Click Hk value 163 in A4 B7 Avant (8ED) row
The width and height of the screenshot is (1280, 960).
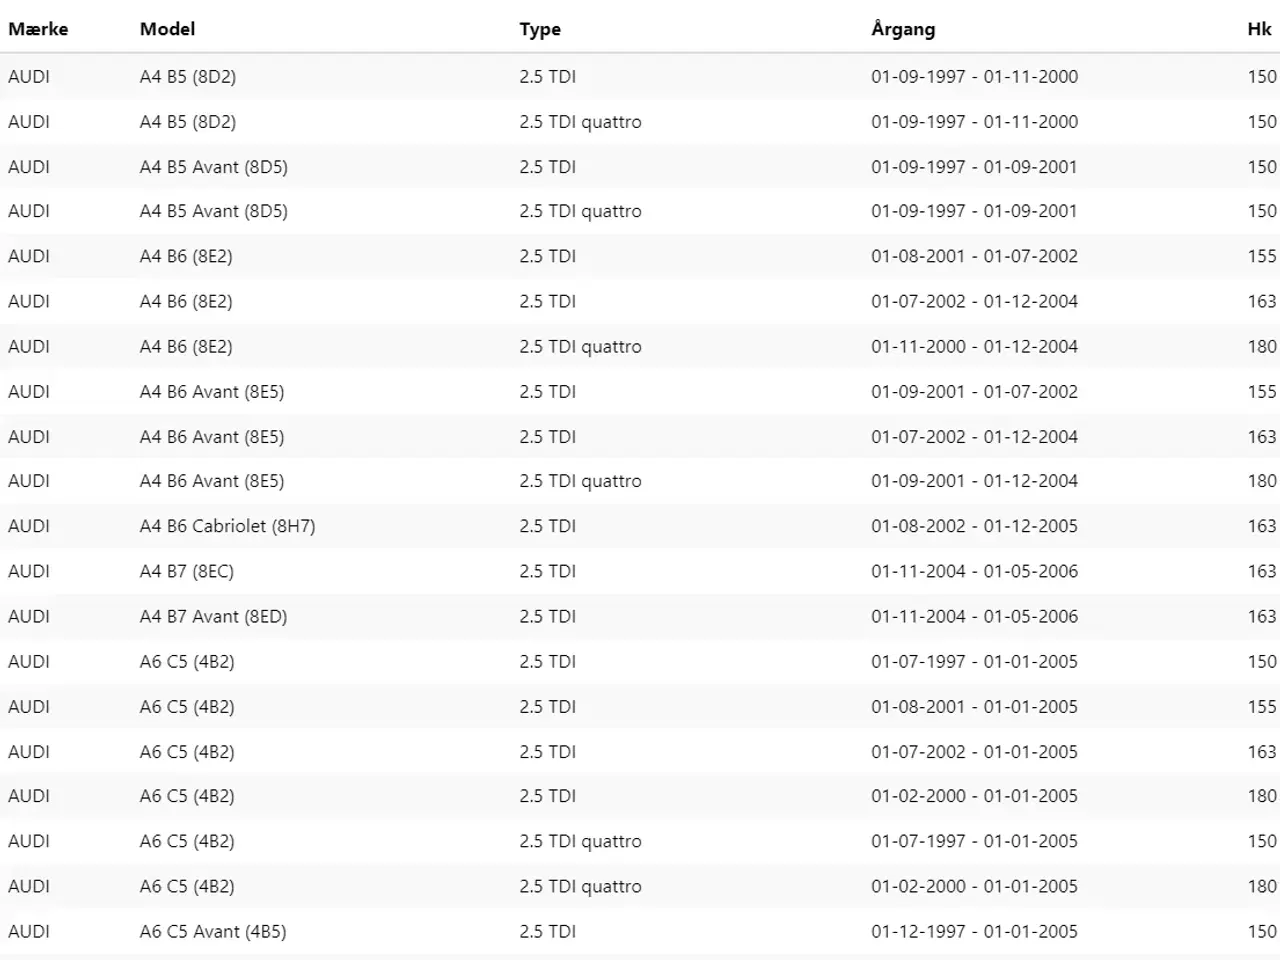(1262, 616)
